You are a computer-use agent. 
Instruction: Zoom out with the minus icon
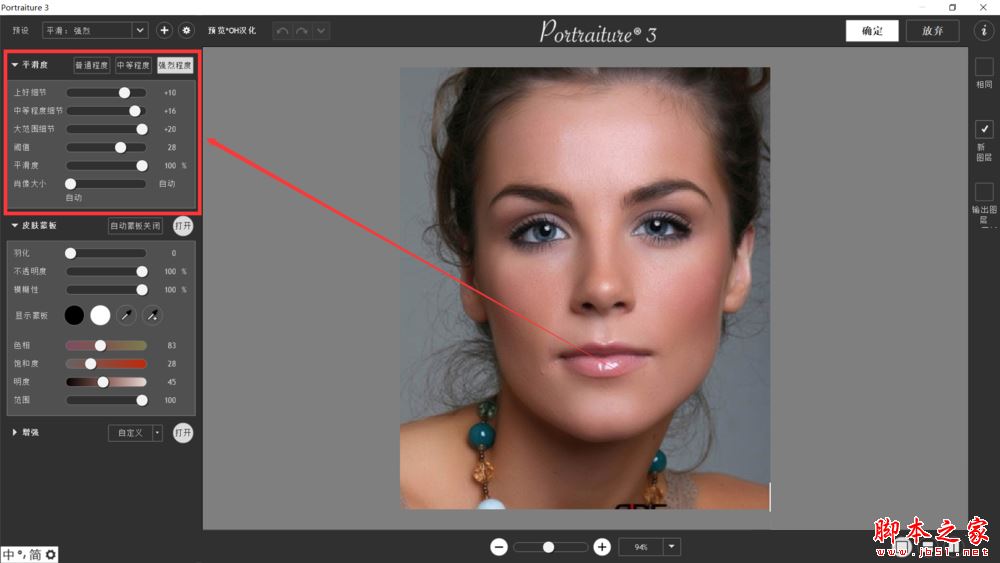click(x=499, y=546)
